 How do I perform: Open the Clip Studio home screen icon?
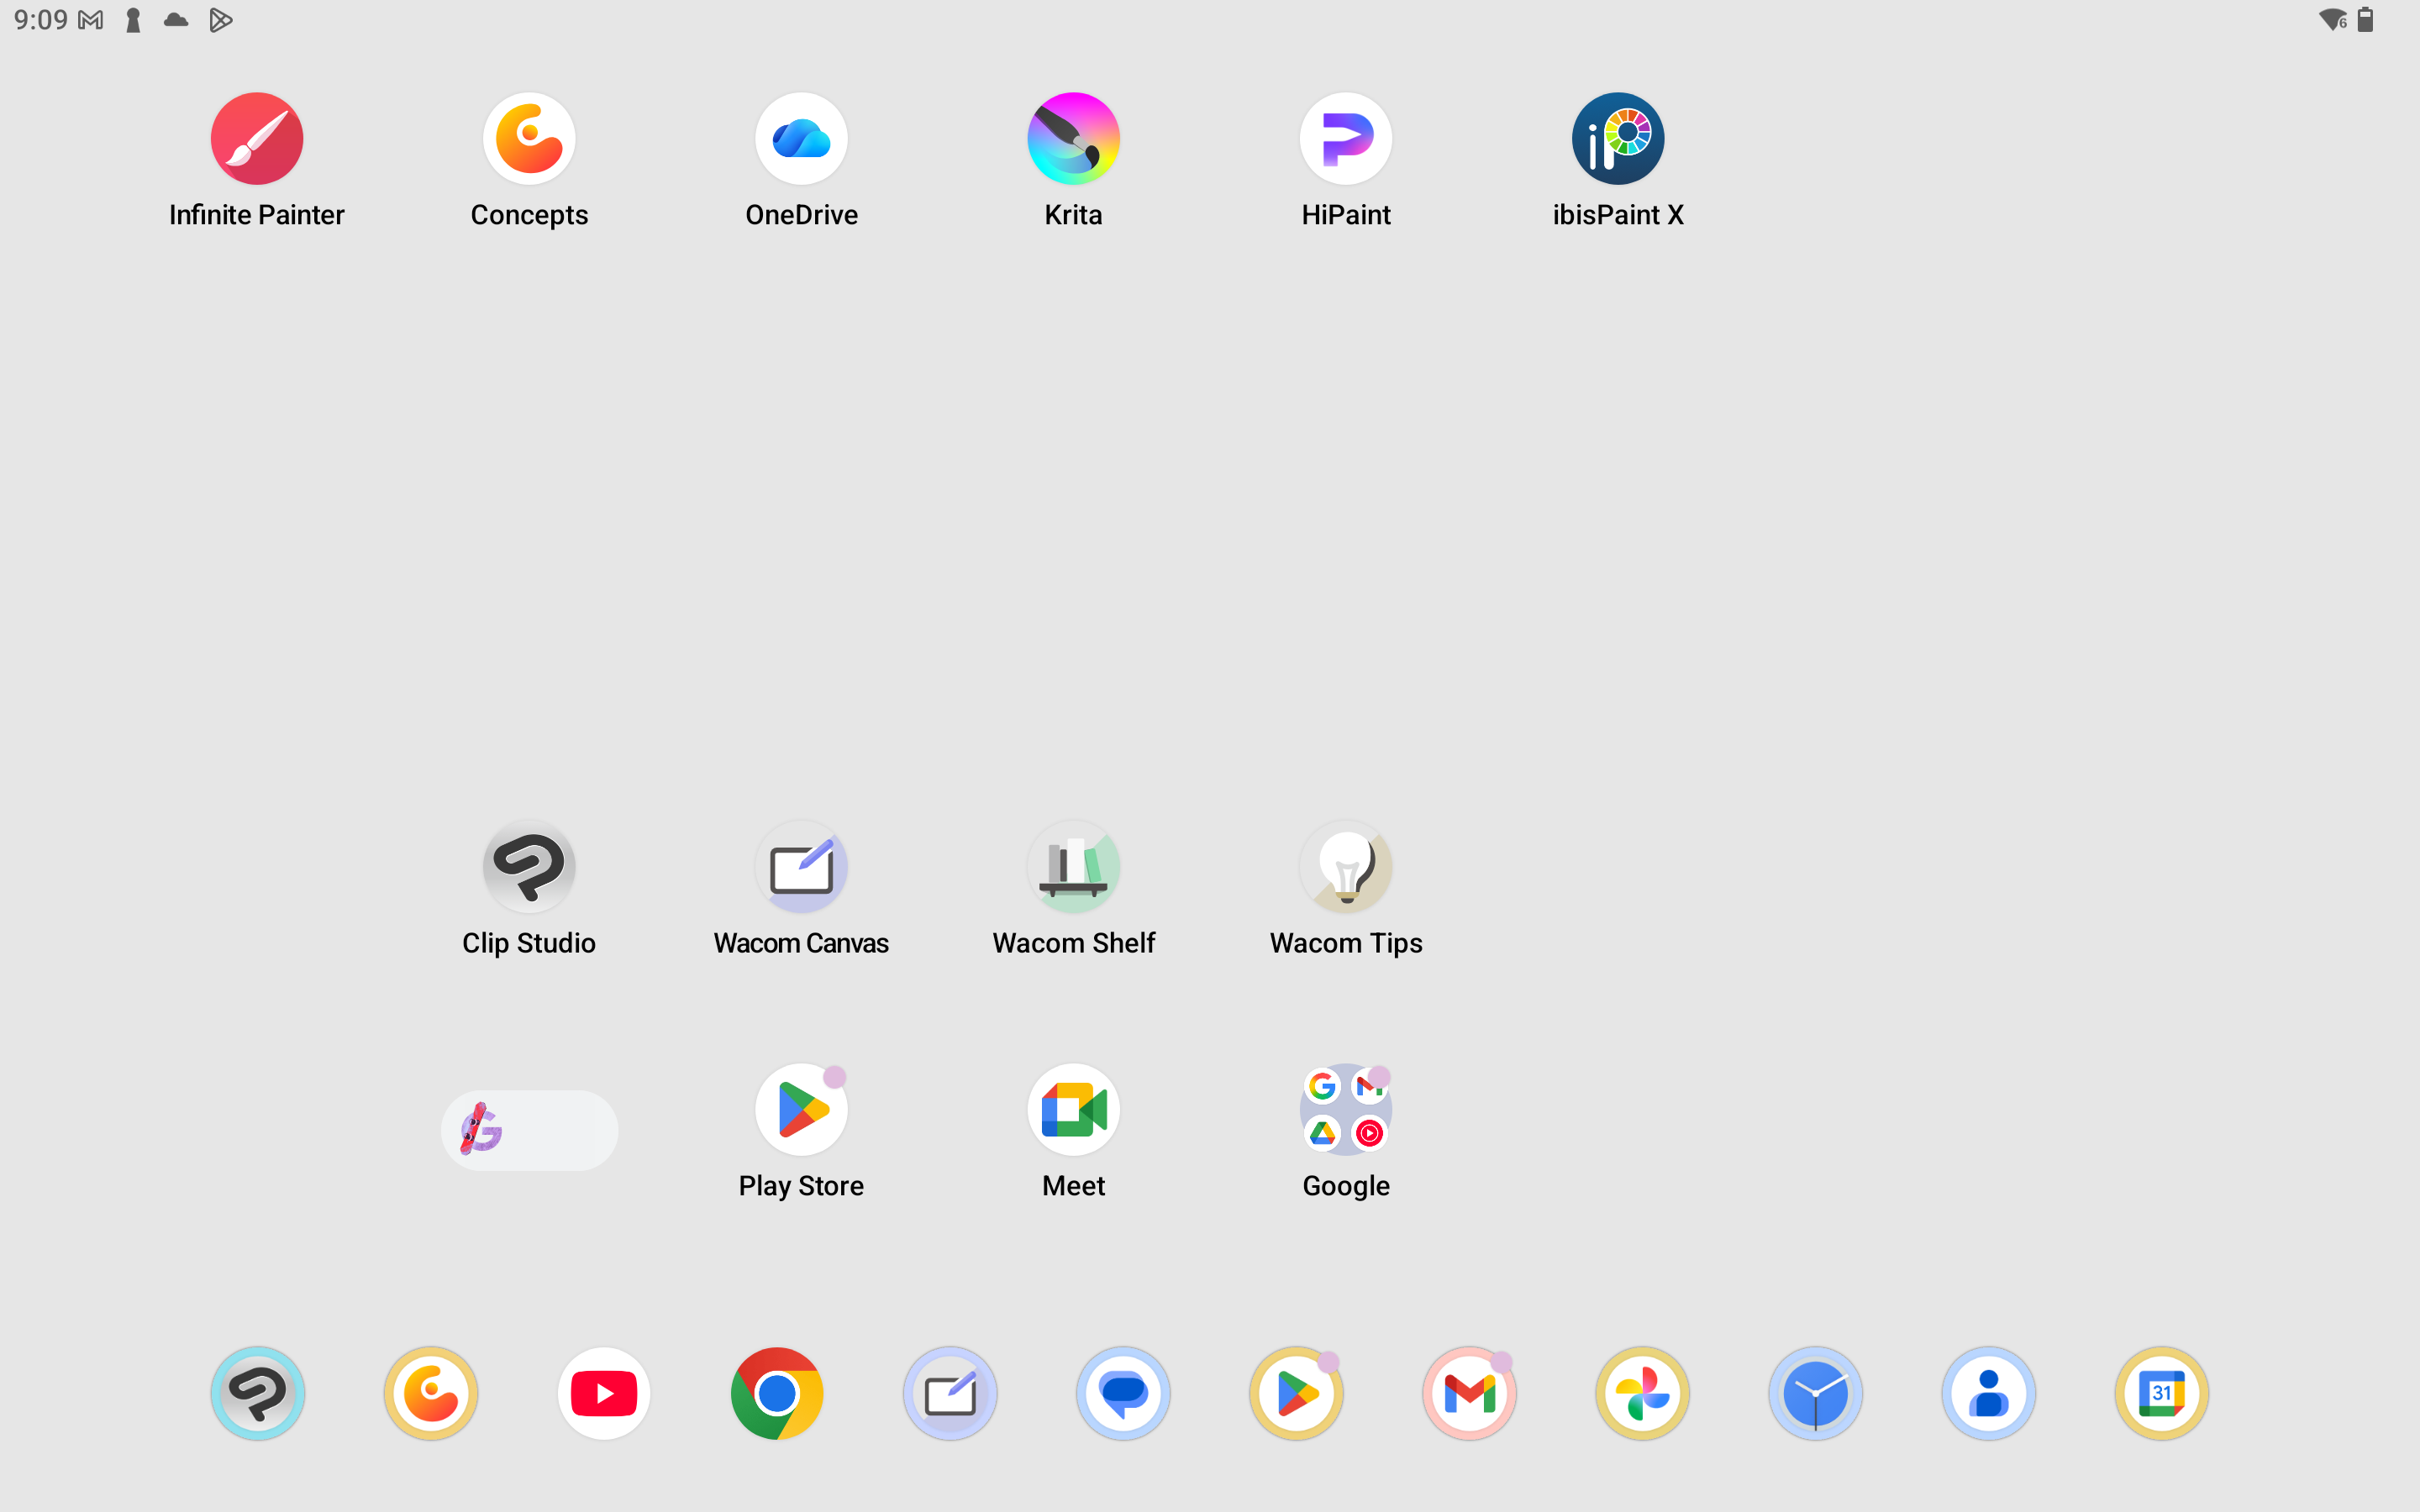[x=529, y=867]
